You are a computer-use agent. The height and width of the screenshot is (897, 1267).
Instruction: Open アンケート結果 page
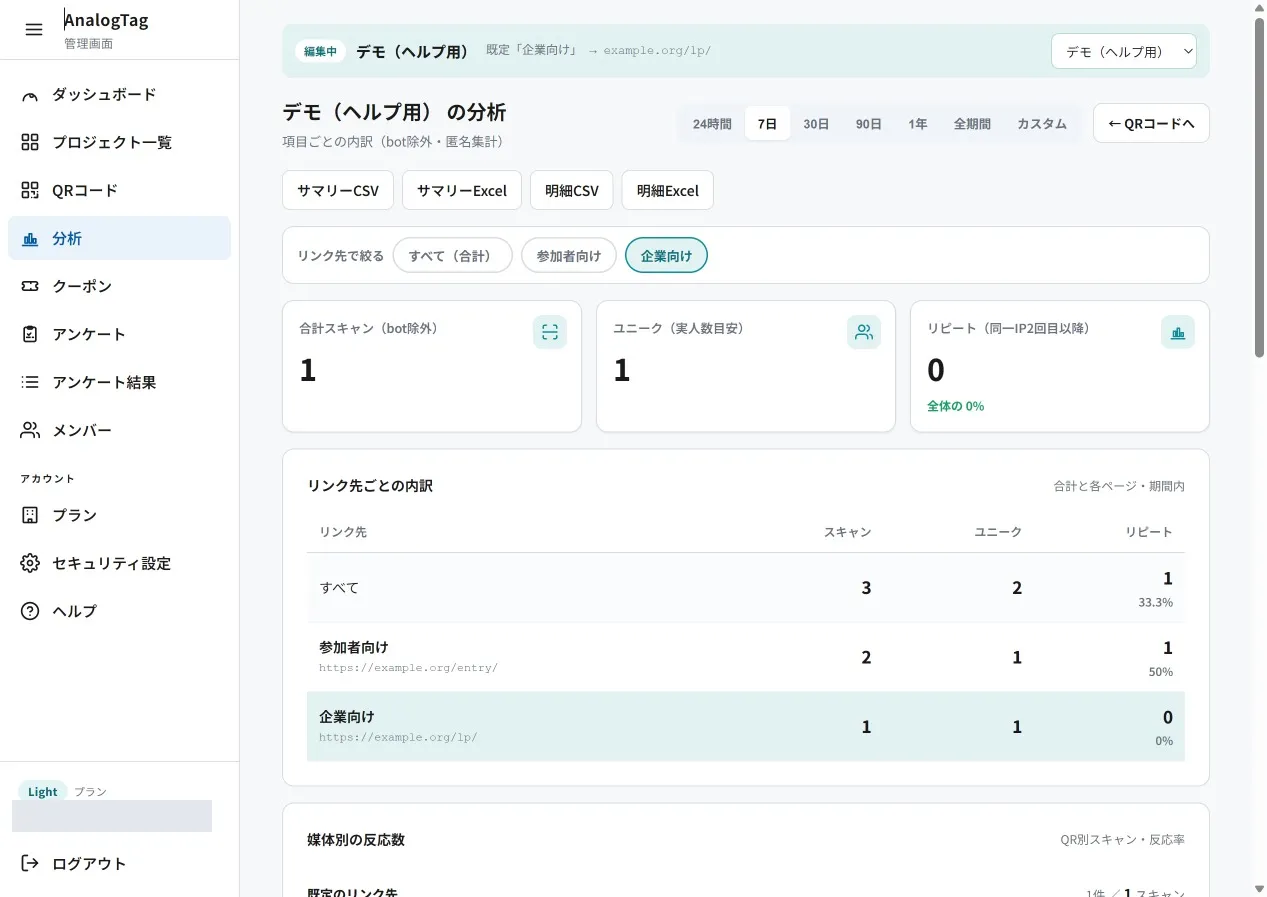(119, 383)
